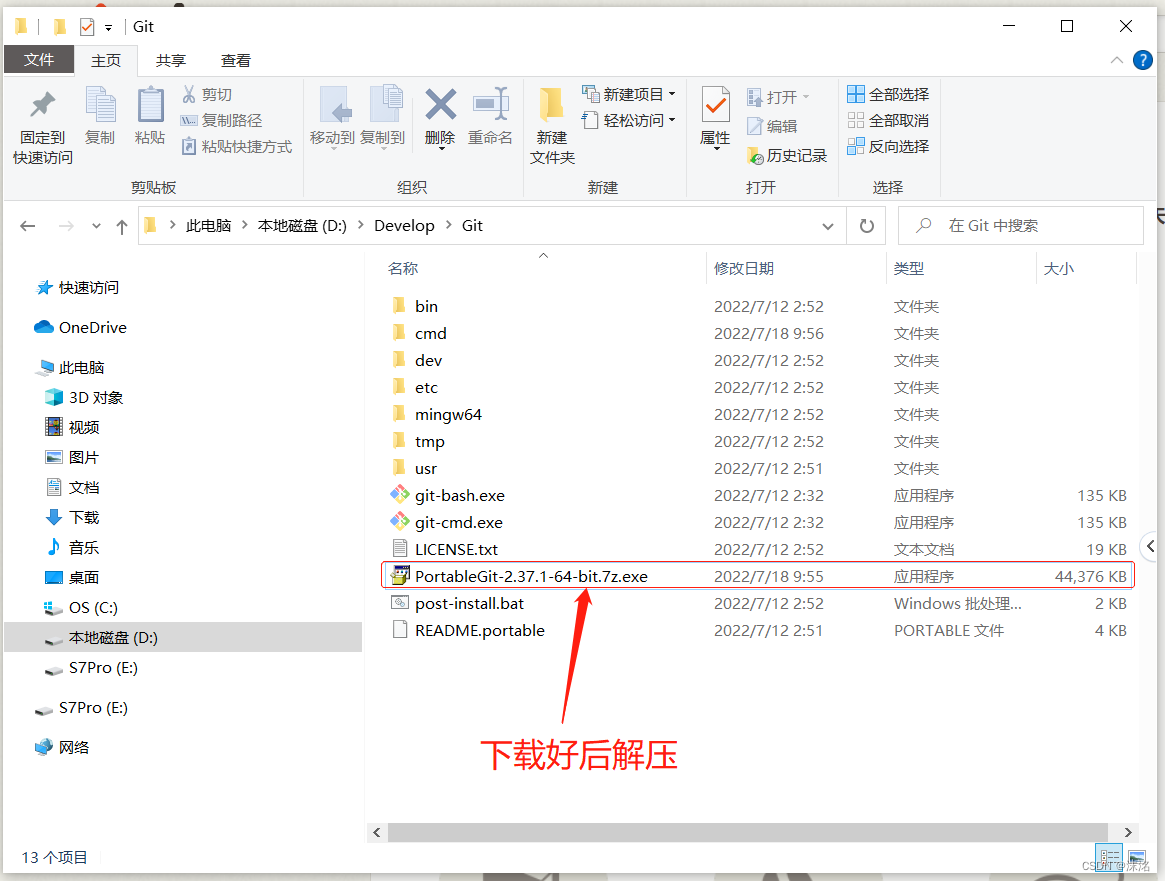The width and height of the screenshot is (1165, 881).
Task: Select the git-cmd.exe file icon
Action: [400, 522]
